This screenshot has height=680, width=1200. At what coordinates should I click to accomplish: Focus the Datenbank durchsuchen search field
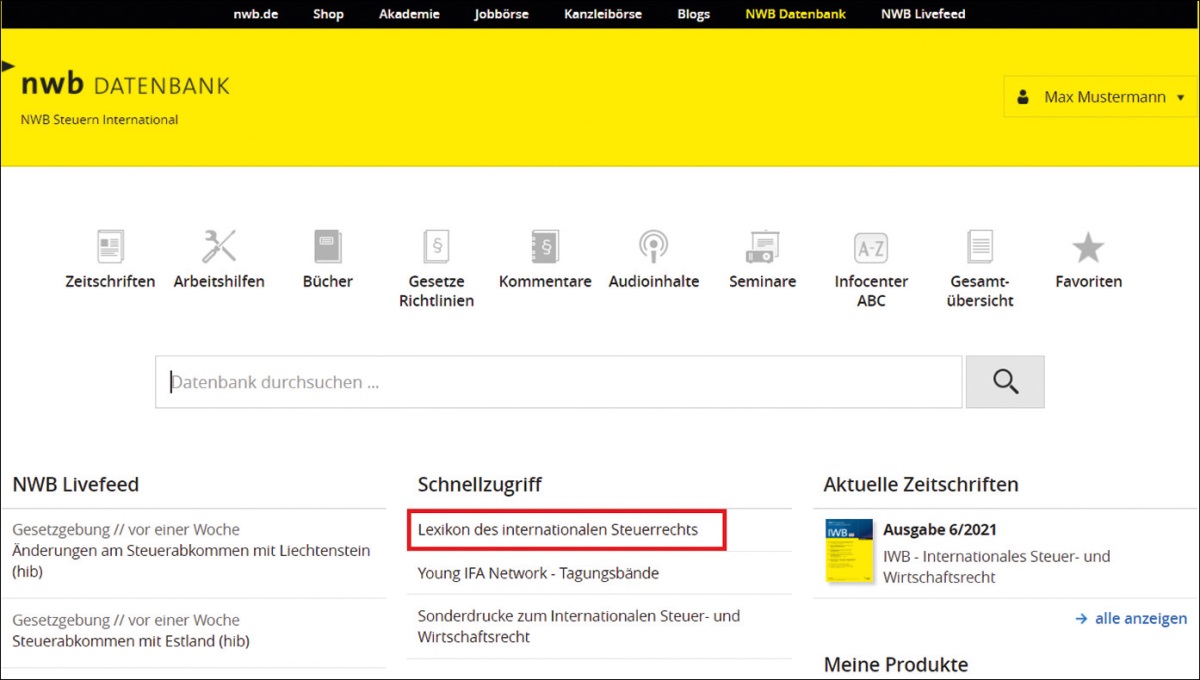558,382
